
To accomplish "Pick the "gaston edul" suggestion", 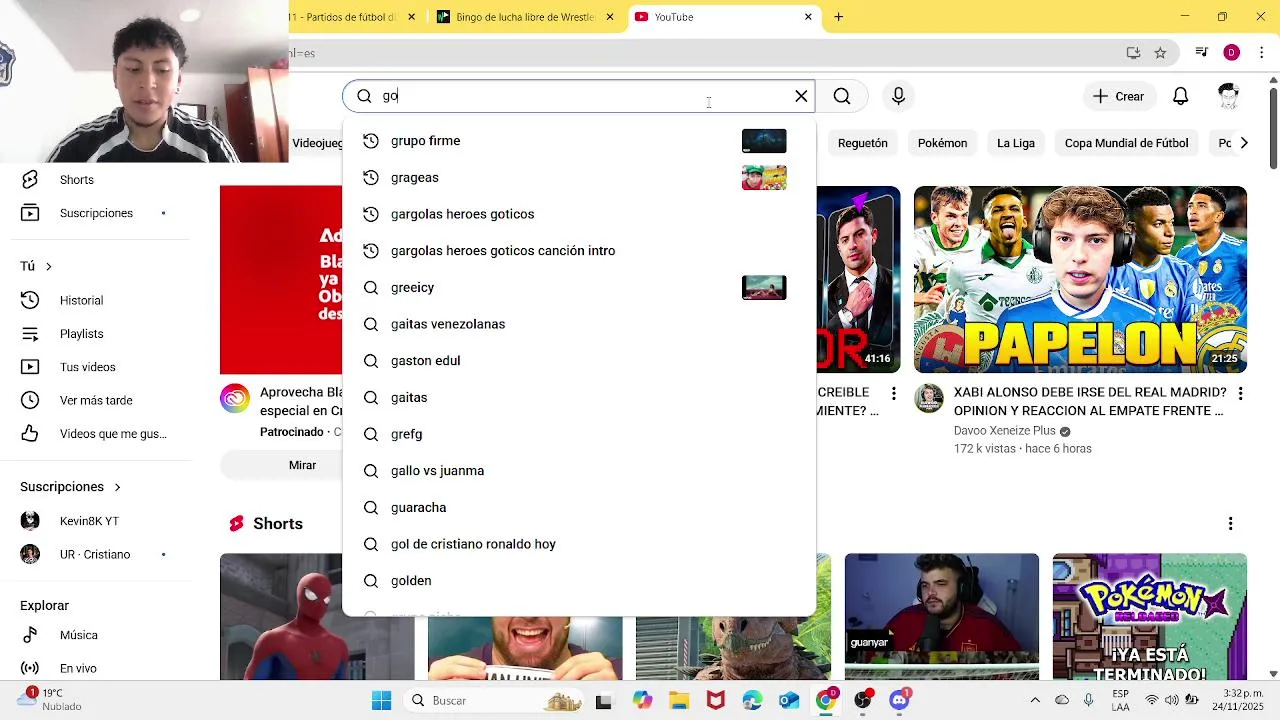I will [x=579, y=361].
